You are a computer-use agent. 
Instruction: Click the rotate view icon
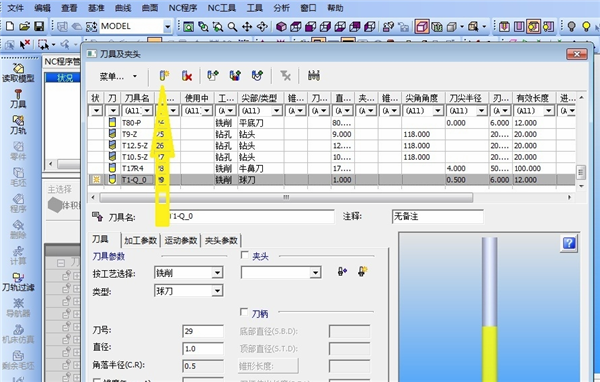coord(262,26)
